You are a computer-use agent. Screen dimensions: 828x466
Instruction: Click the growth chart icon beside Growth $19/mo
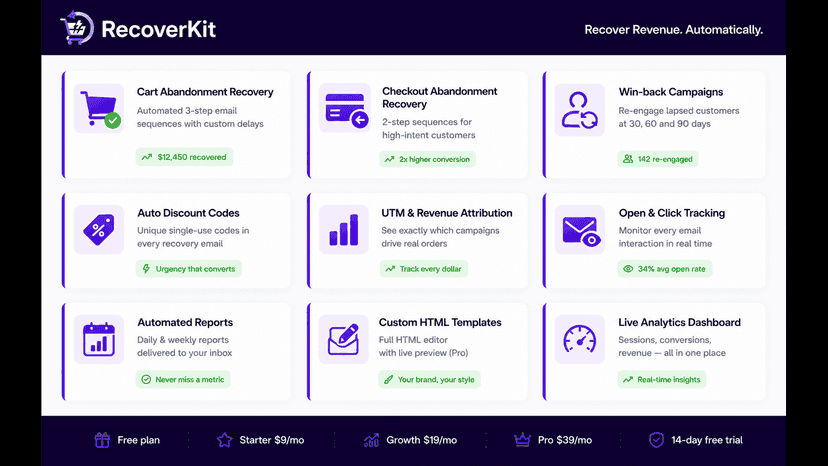click(x=371, y=440)
